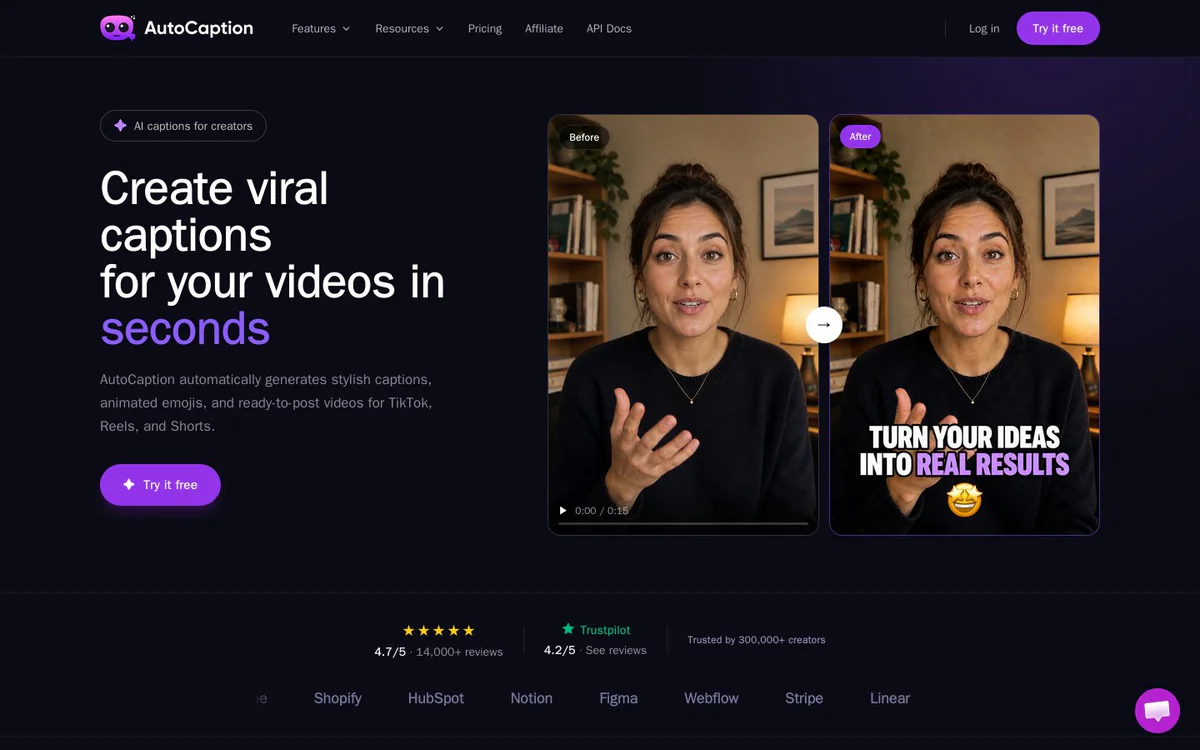Click the HubSpot logo text

tap(436, 698)
